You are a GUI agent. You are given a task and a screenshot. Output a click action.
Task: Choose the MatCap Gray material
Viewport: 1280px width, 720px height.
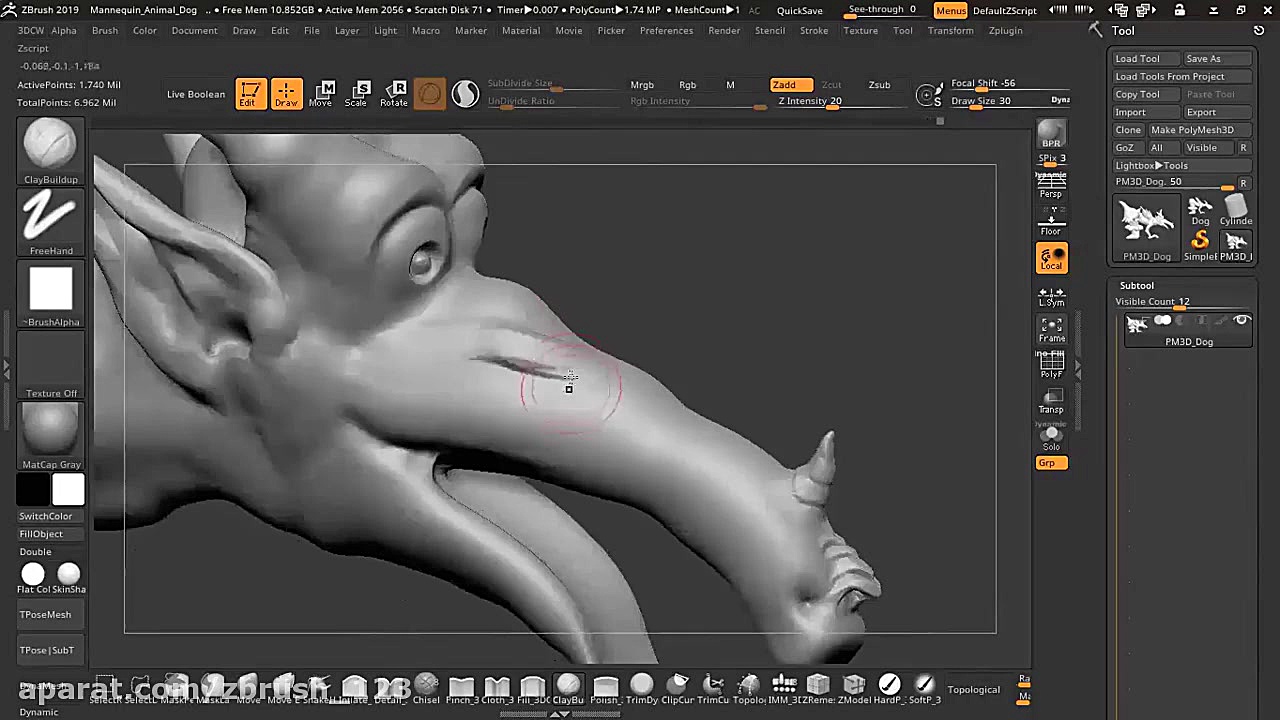click(50, 430)
